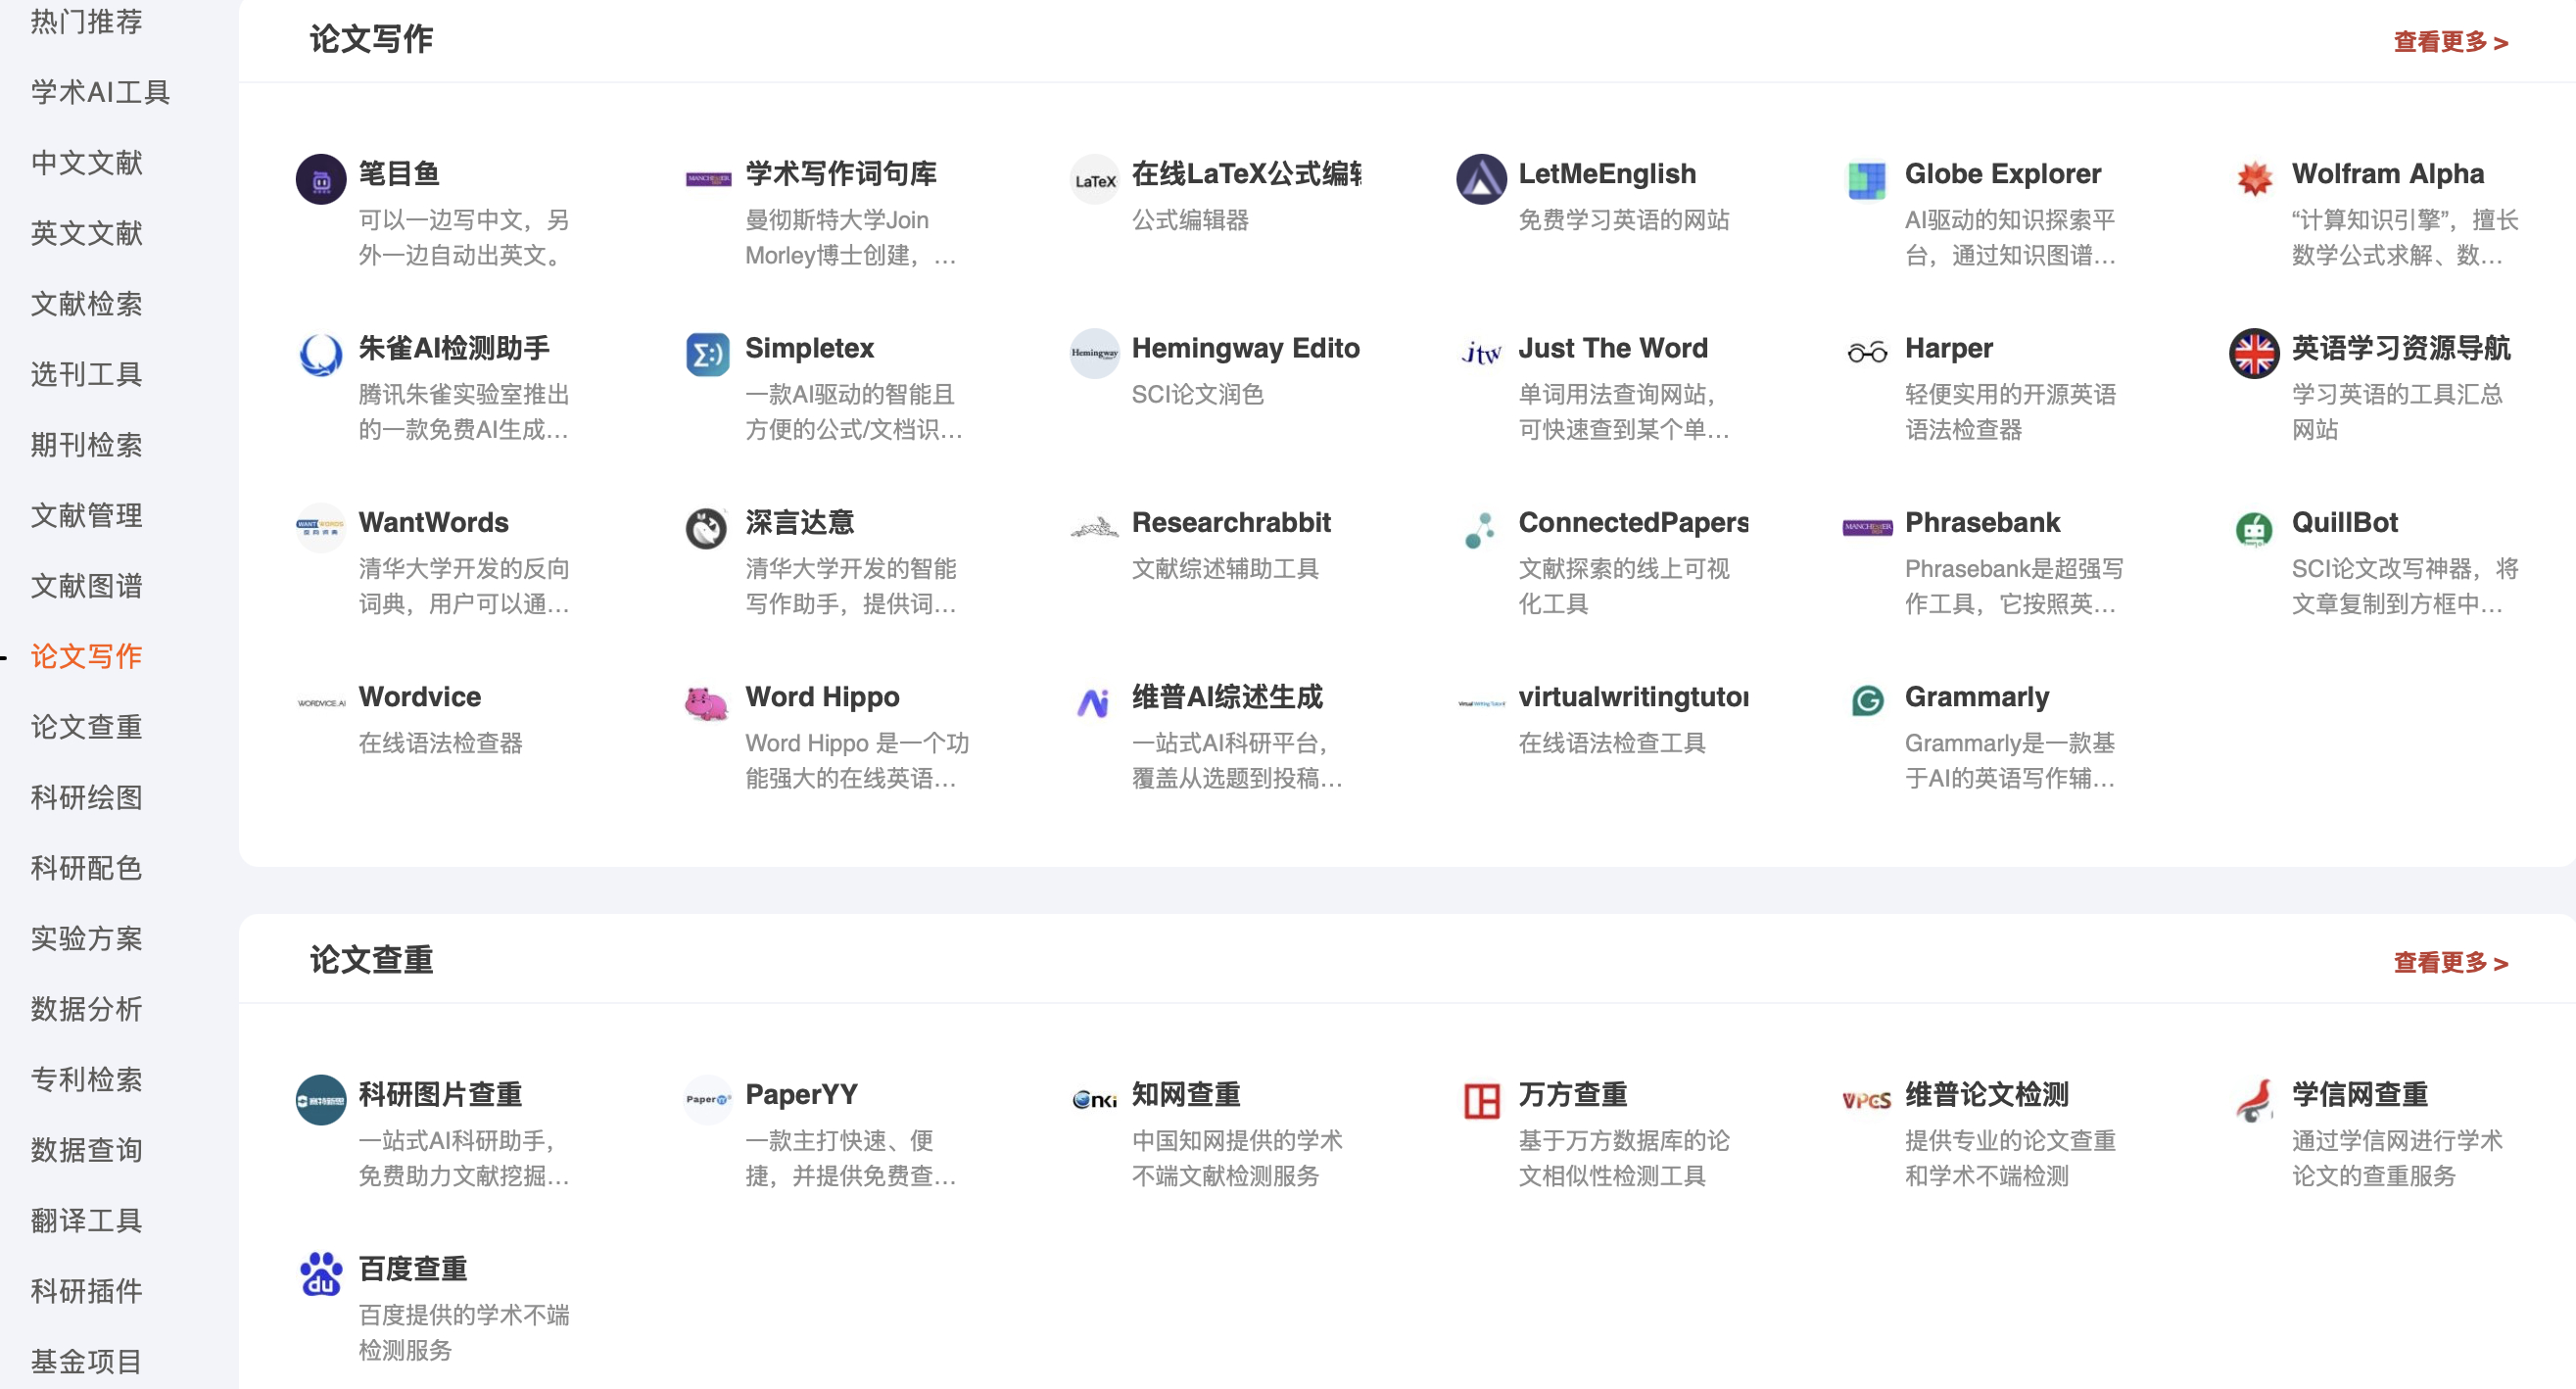The width and height of the screenshot is (2576, 1389).
Task: Select 翻译工具 from the sidebar list
Action: point(87,1220)
